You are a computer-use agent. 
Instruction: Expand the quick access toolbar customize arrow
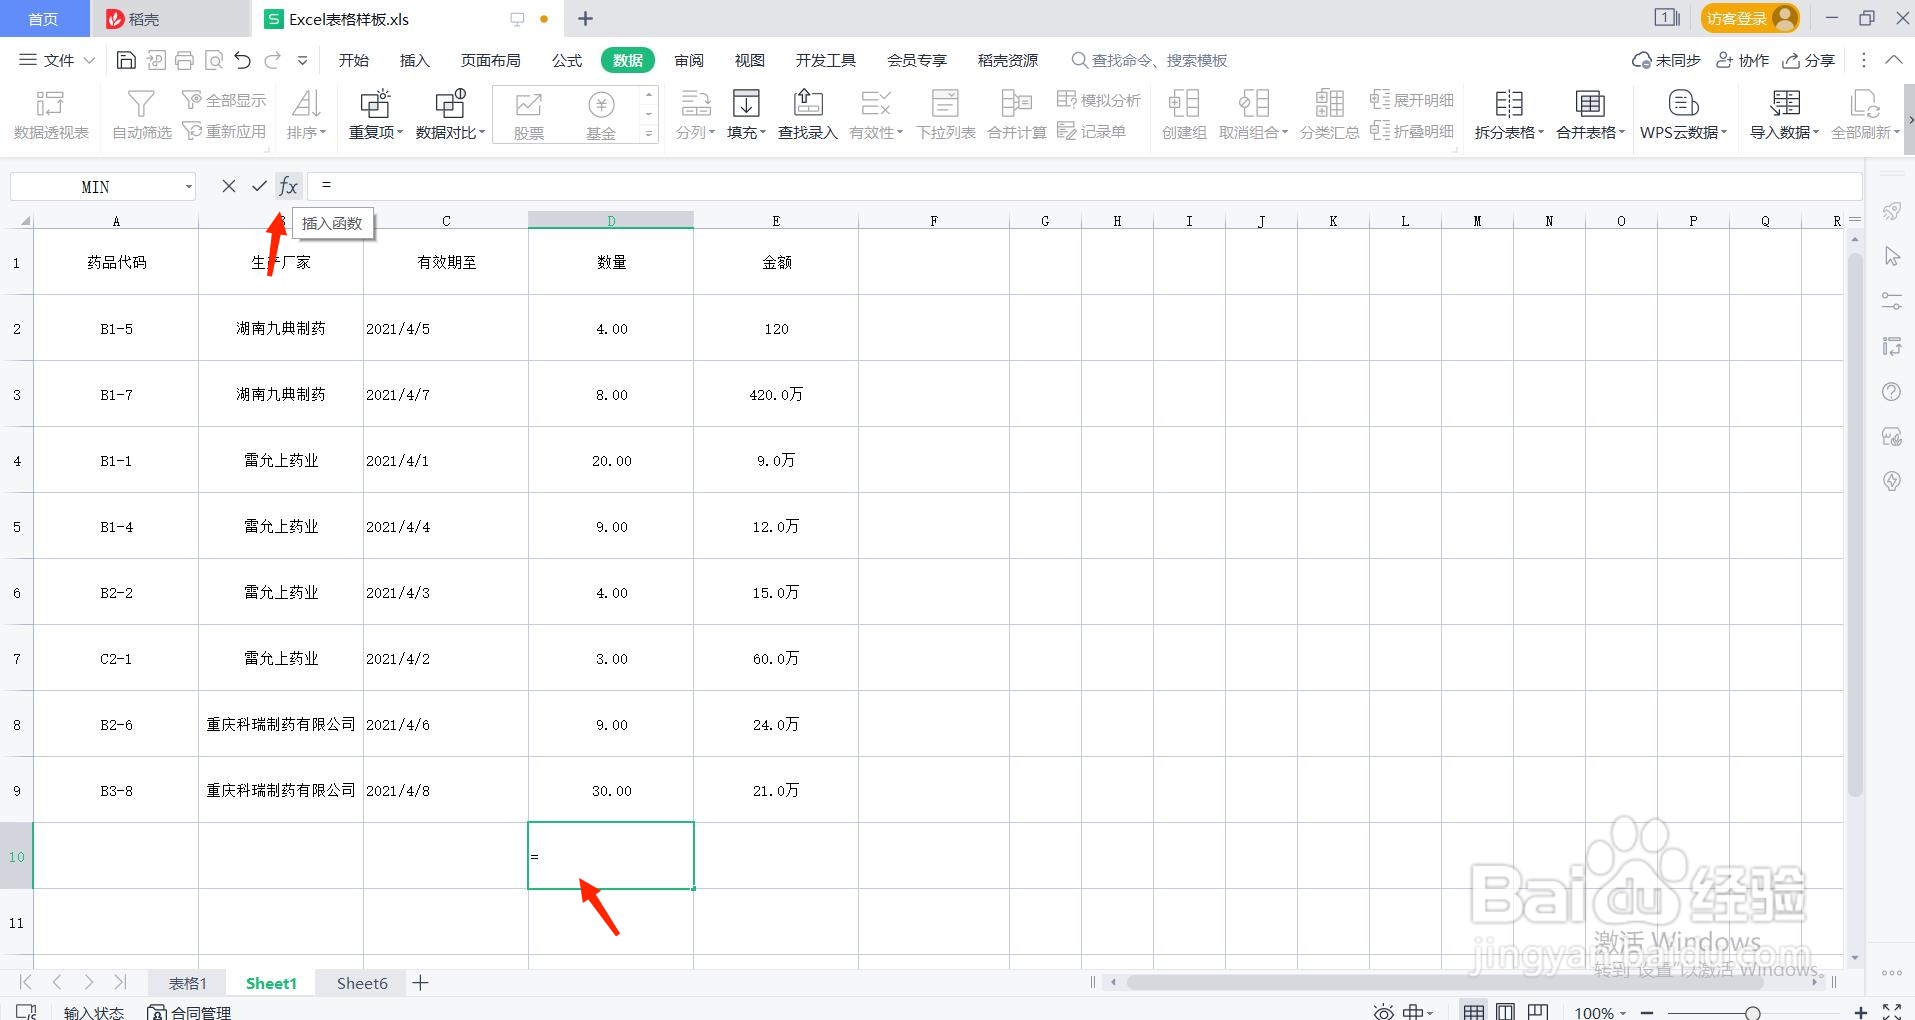pyautogui.click(x=302, y=60)
